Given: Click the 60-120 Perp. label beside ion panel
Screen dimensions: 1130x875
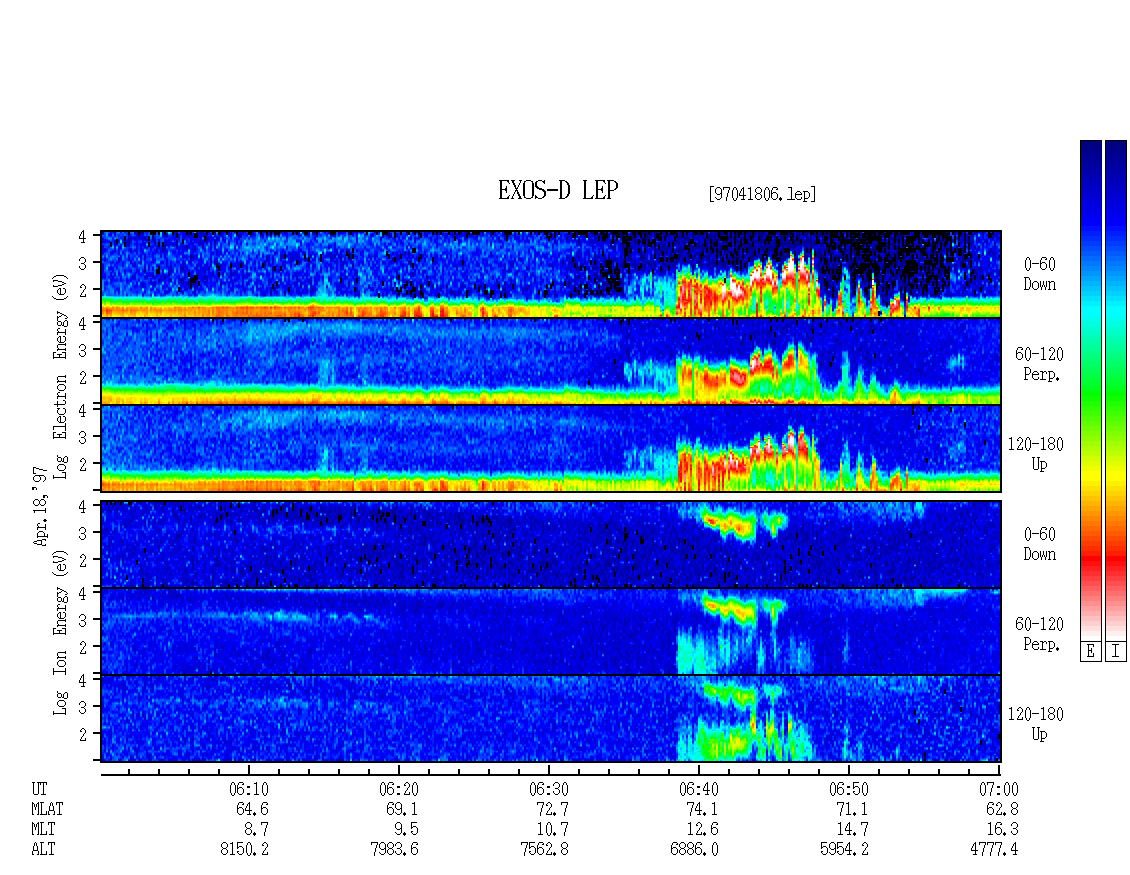Looking at the screenshot, I should tap(1038, 634).
